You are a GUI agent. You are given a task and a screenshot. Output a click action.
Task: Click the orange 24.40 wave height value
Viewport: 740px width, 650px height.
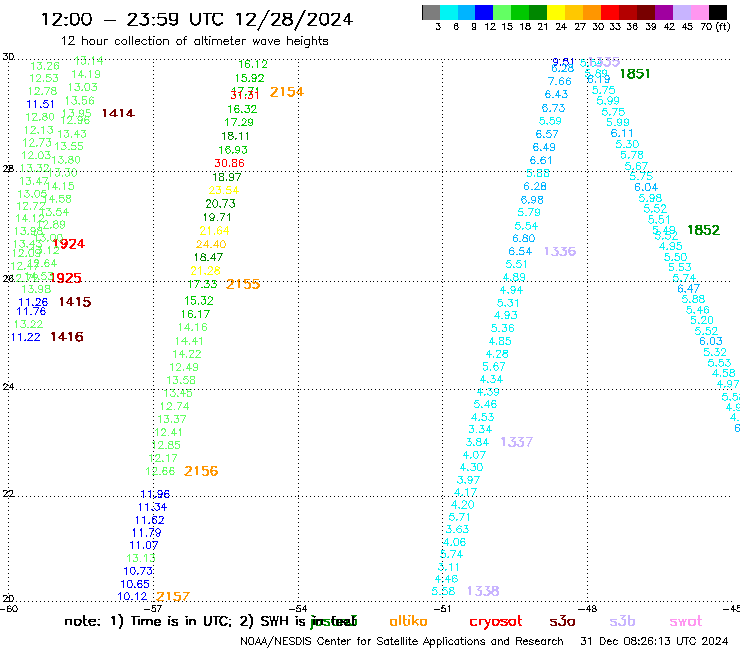pos(211,245)
